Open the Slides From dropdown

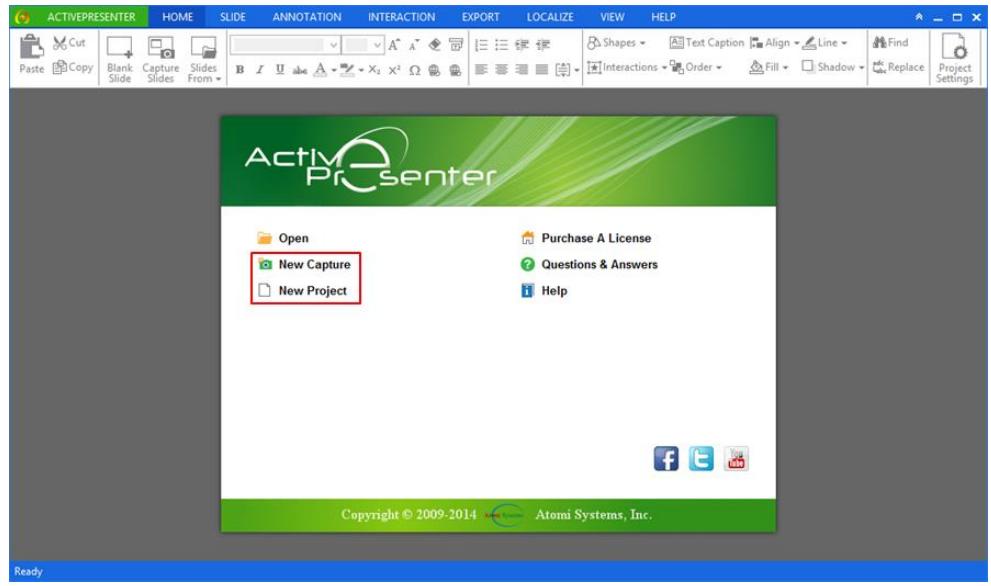(x=204, y=59)
